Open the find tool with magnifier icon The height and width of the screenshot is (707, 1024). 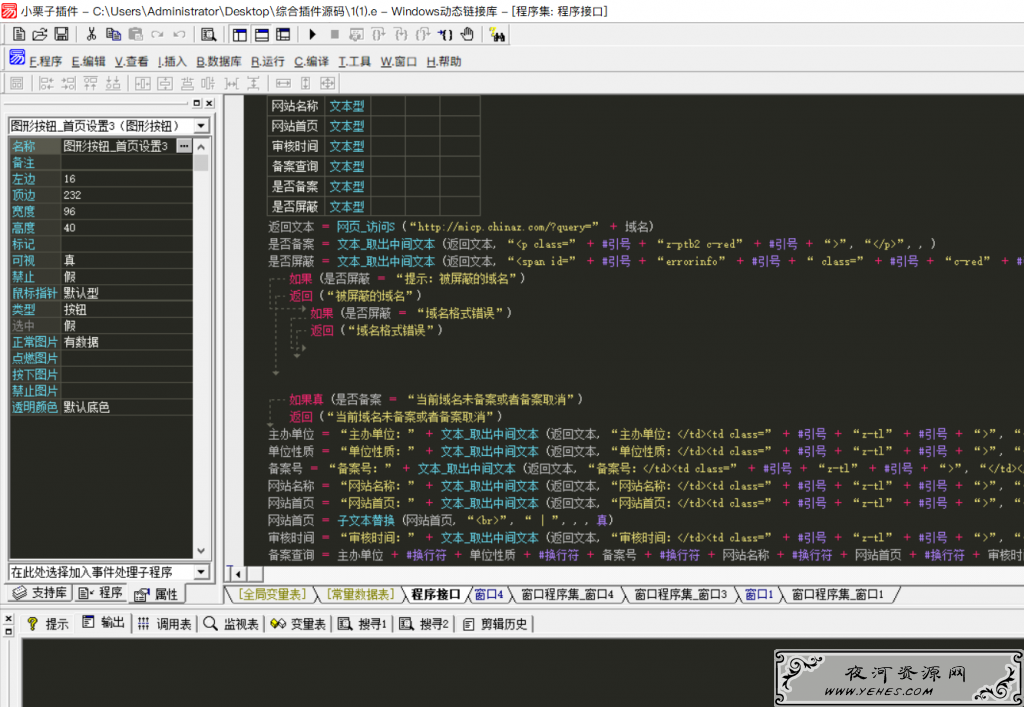(x=208, y=34)
